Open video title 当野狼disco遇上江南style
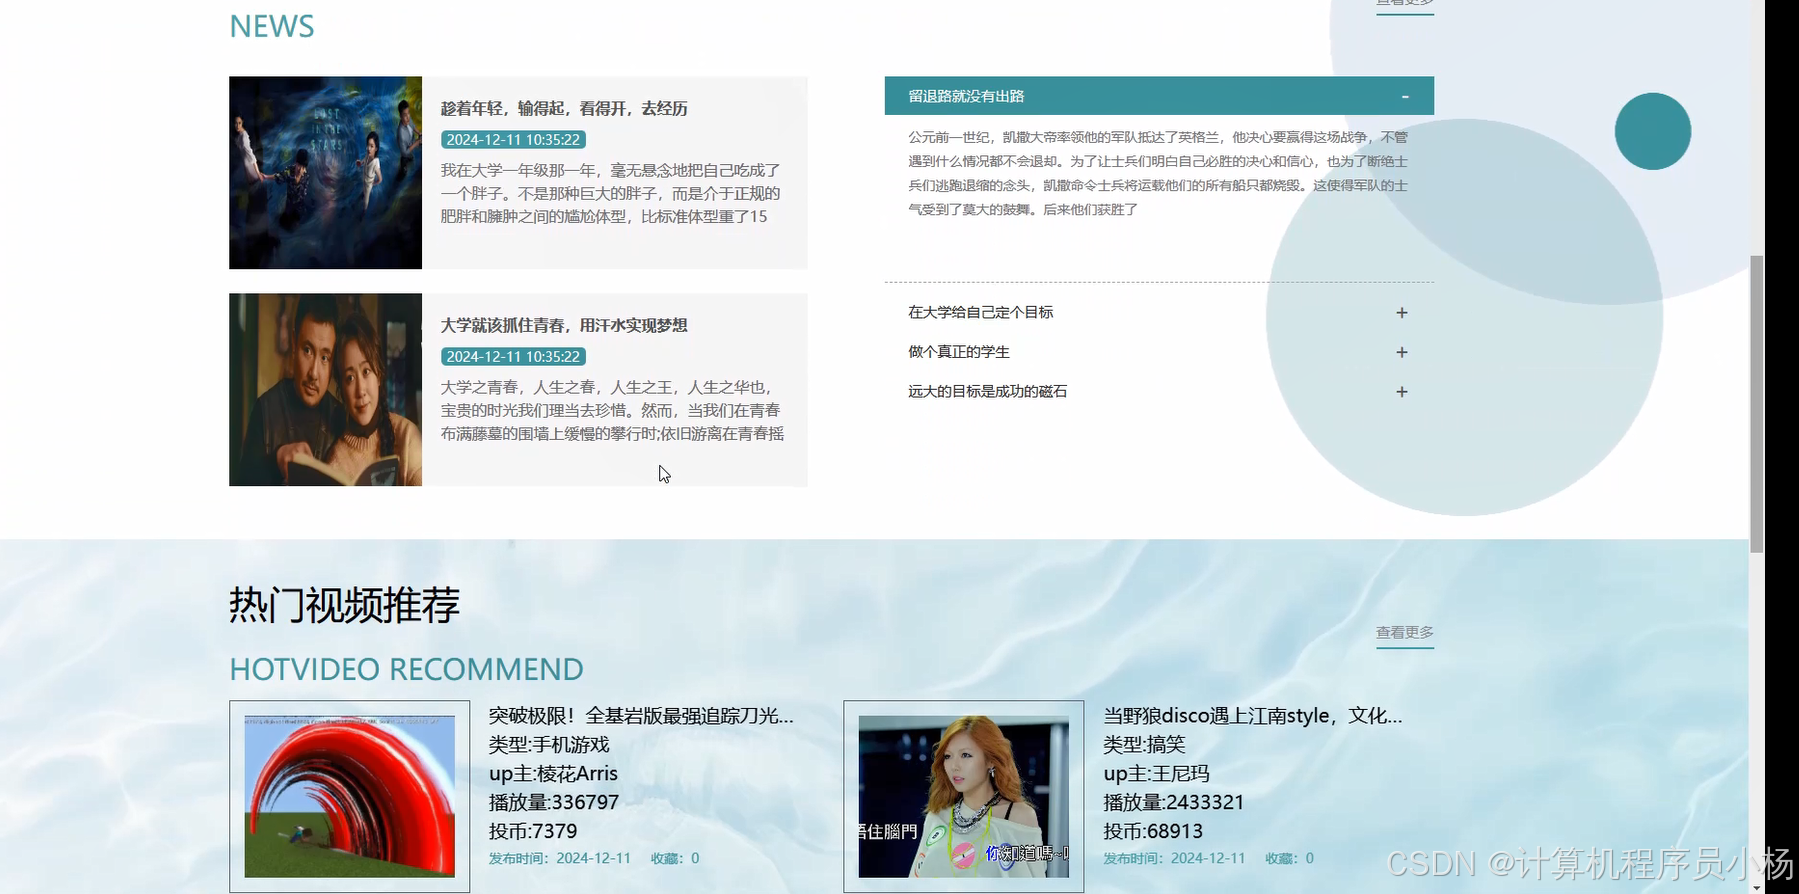The height and width of the screenshot is (894, 1799). 1252,716
